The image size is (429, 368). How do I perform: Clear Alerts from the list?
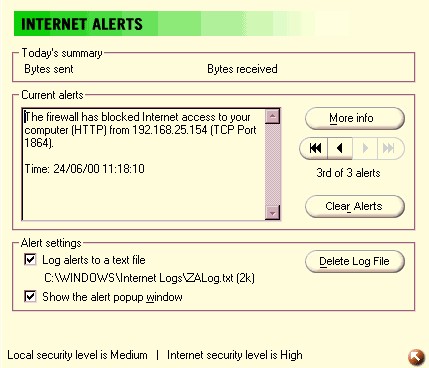pyautogui.click(x=355, y=206)
